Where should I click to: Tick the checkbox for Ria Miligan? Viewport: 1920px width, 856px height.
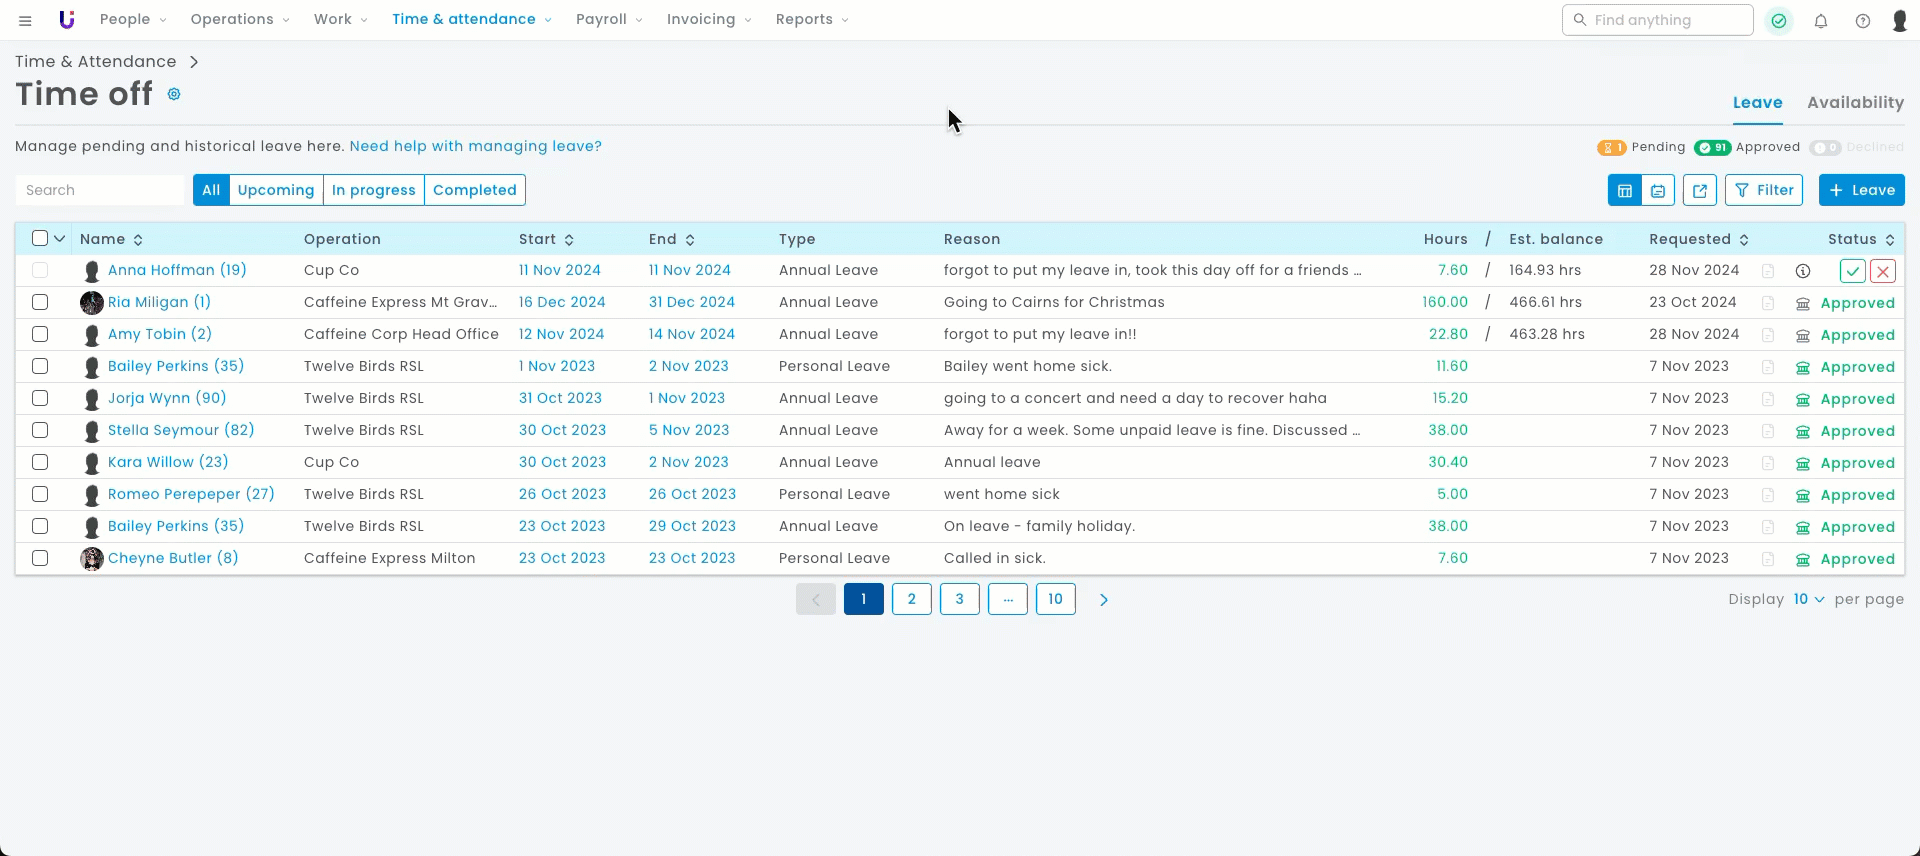(x=40, y=302)
